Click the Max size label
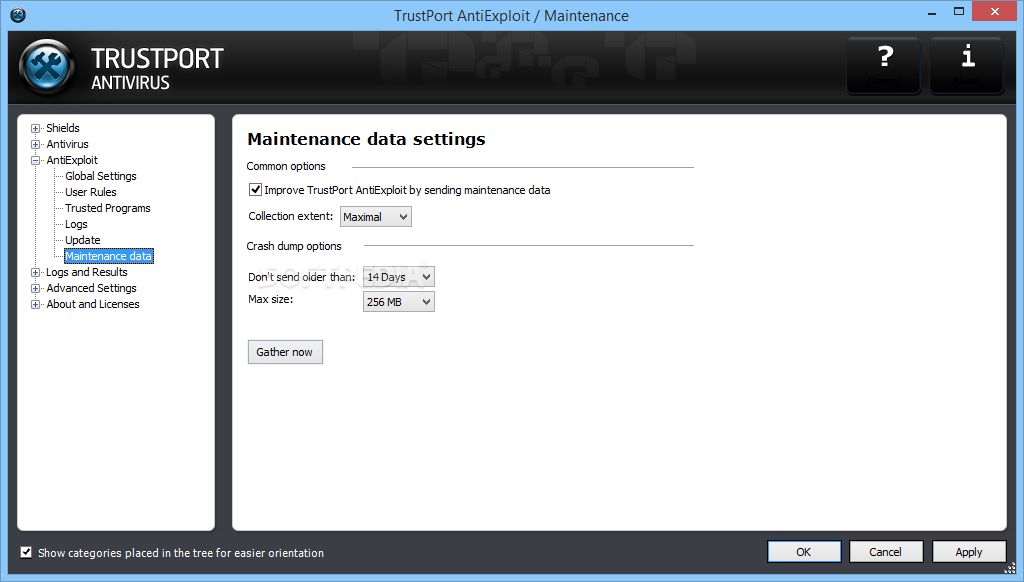 (270, 299)
